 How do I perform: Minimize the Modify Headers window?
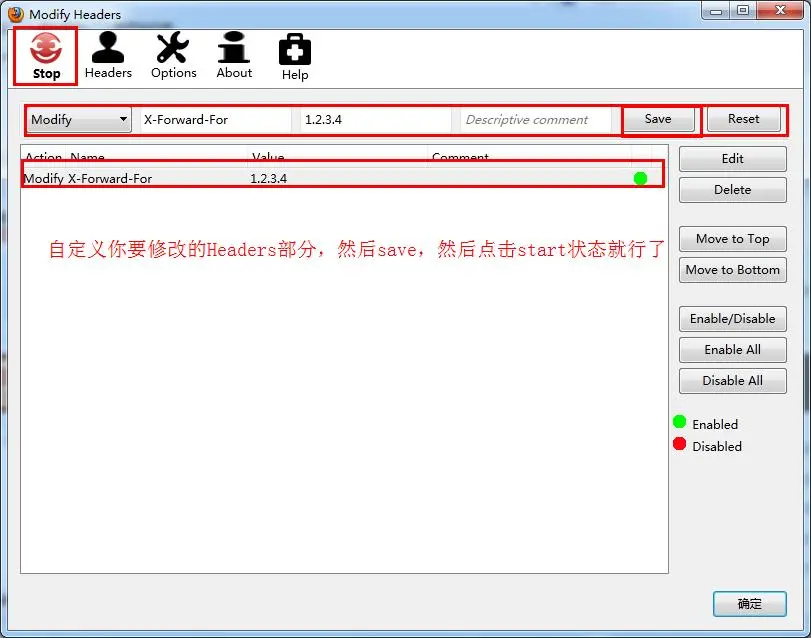click(x=716, y=10)
